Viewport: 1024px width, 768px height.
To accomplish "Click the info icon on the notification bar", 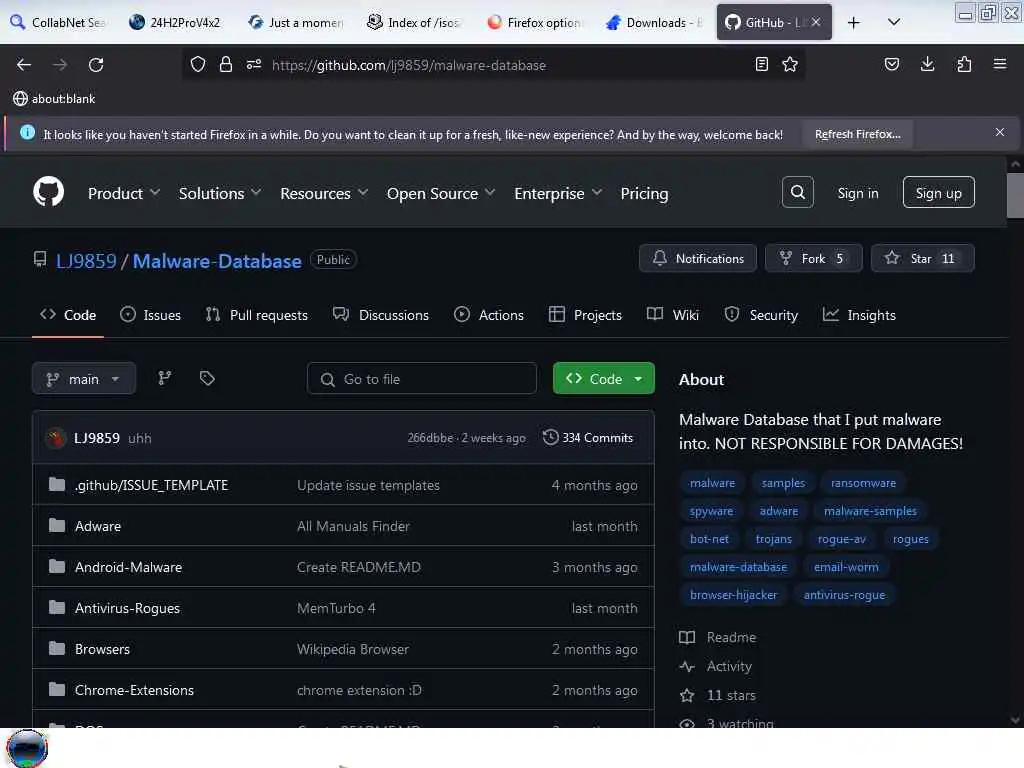I will [27, 133].
